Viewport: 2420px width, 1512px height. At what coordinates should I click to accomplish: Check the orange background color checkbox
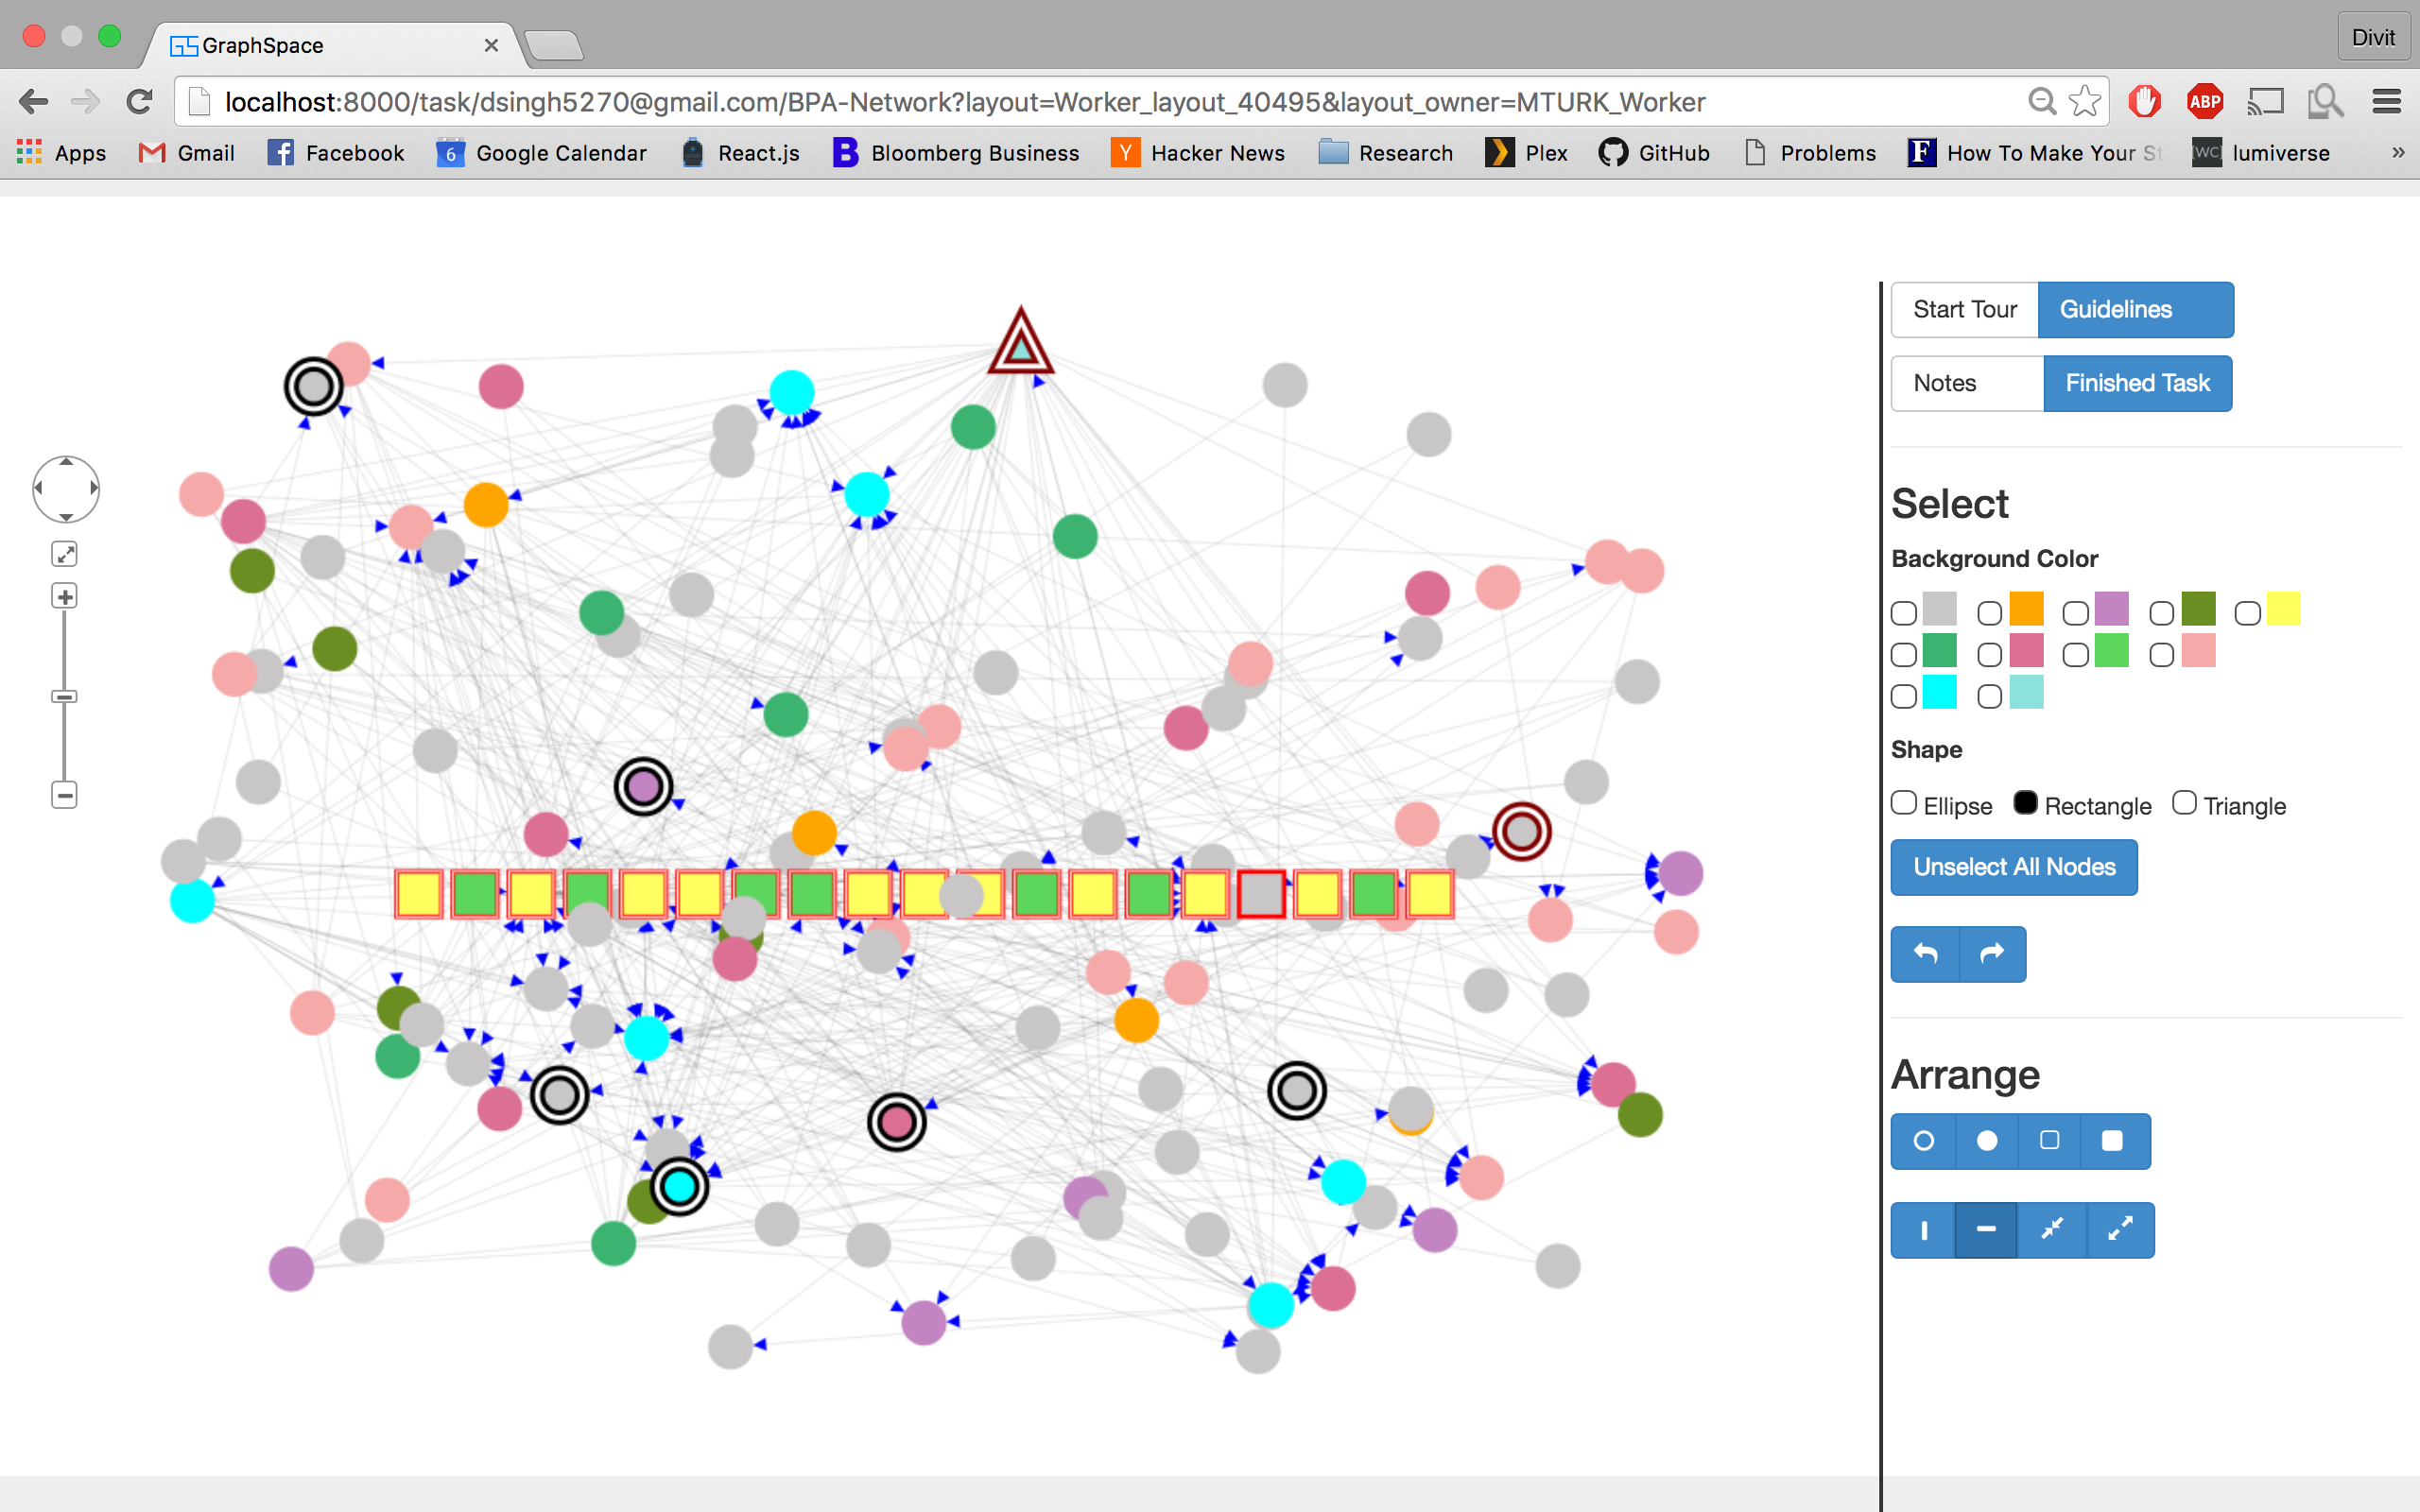click(x=1990, y=612)
